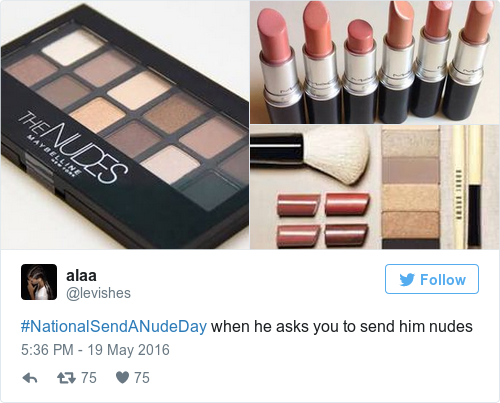
Task: Click the alaa display name
Action: [81, 276]
